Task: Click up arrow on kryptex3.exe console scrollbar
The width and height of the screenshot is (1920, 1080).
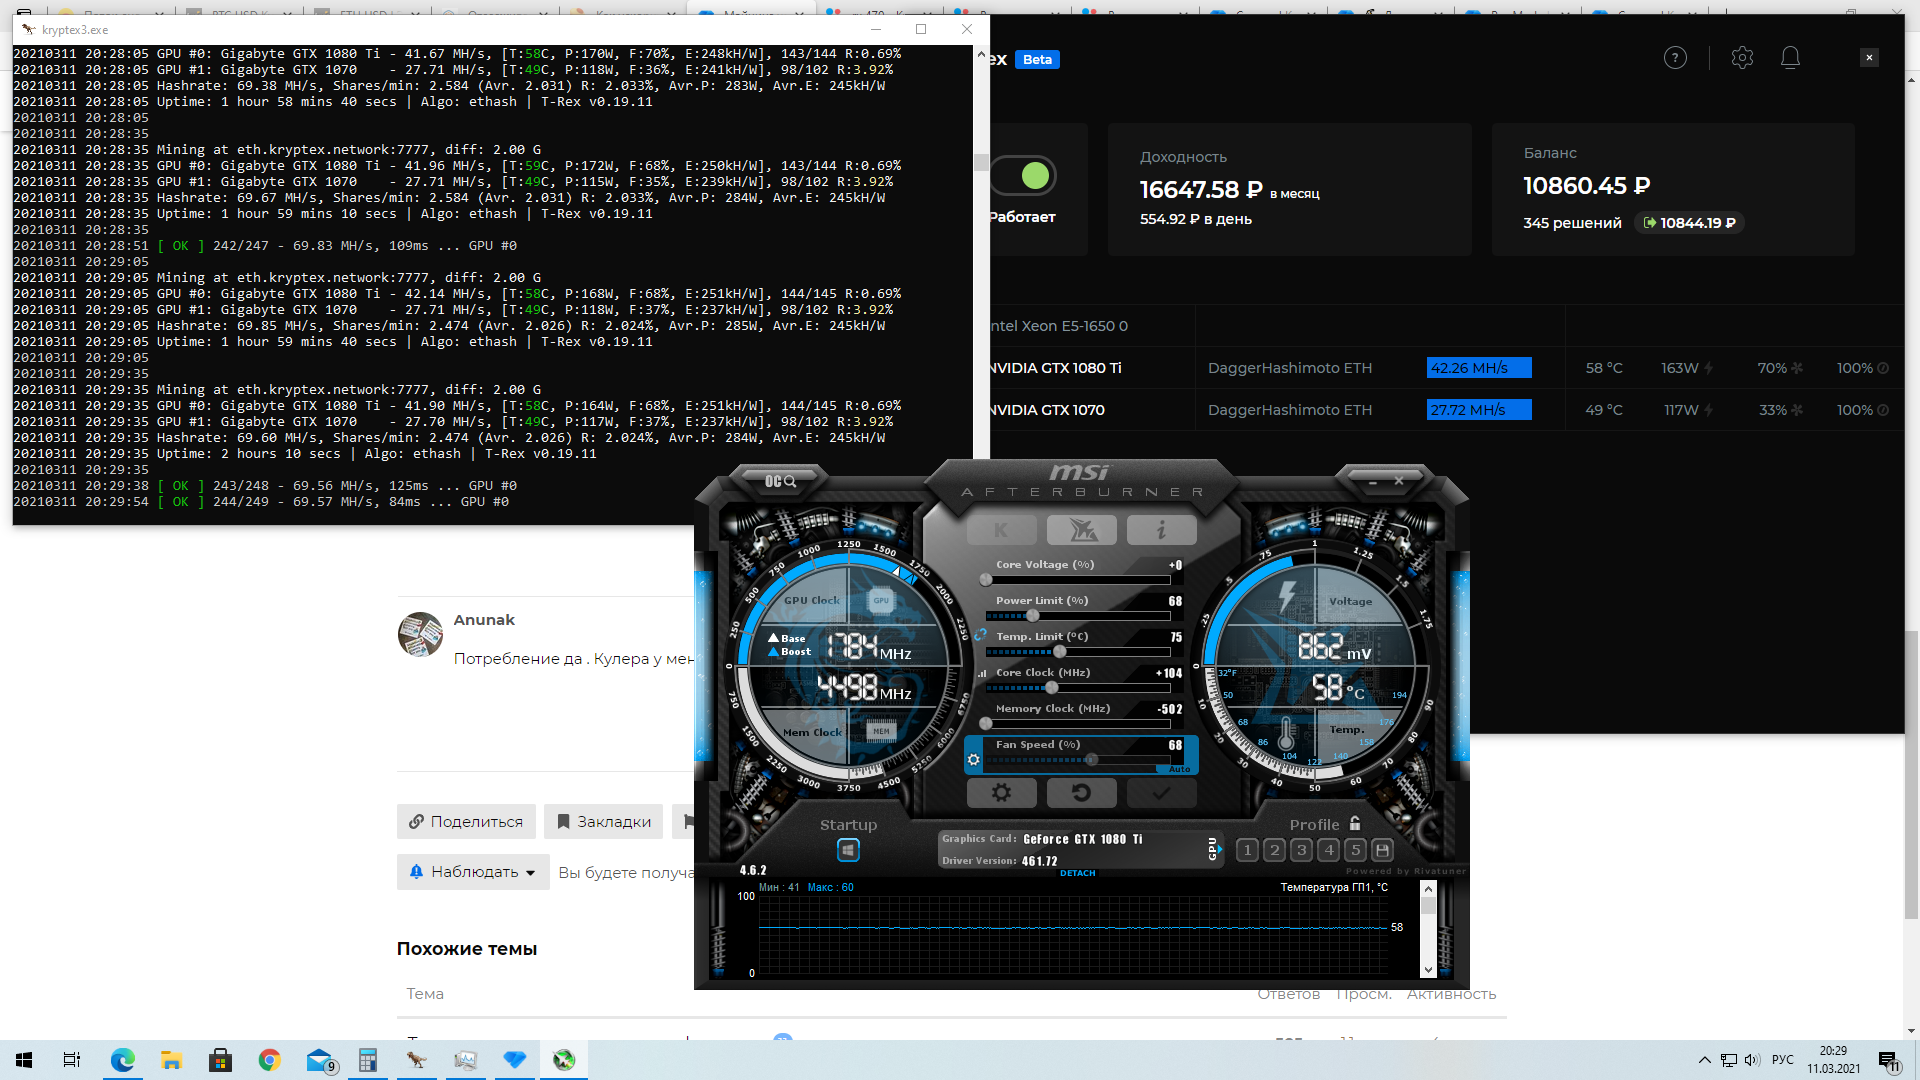Action: click(x=981, y=55)
